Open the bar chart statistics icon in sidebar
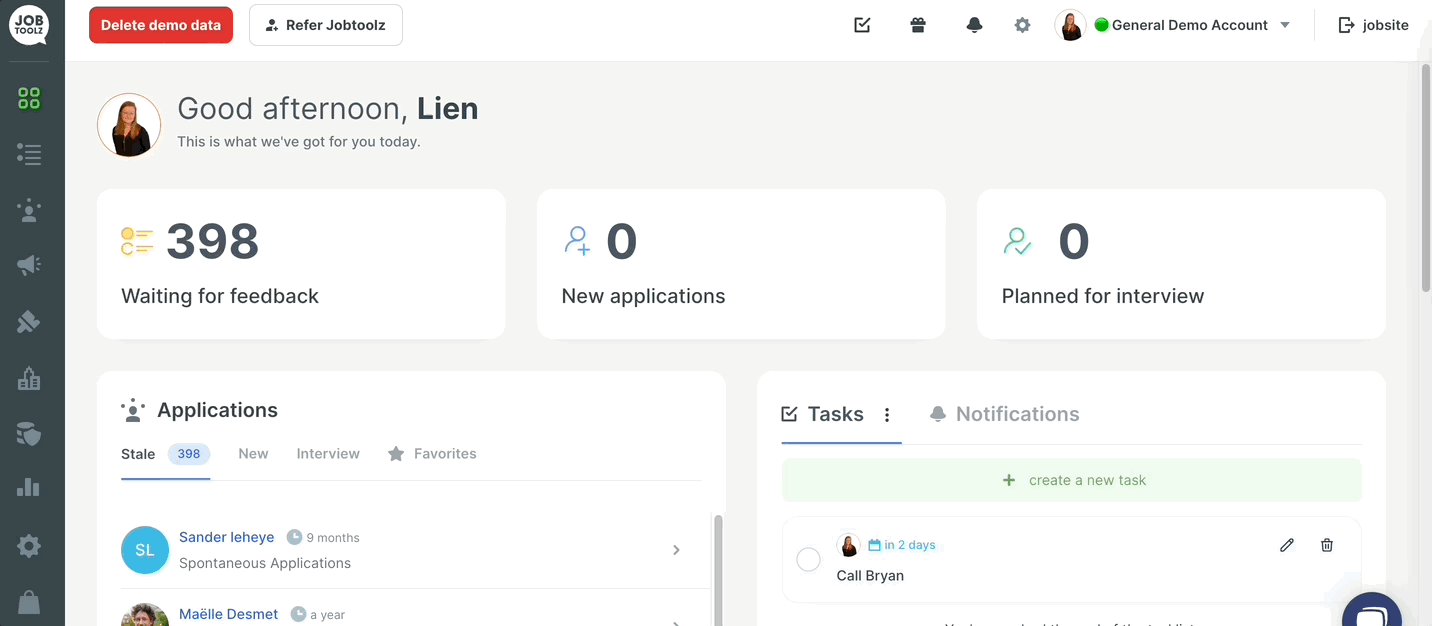Viewport: 1432px width, 626px height. 29,488
